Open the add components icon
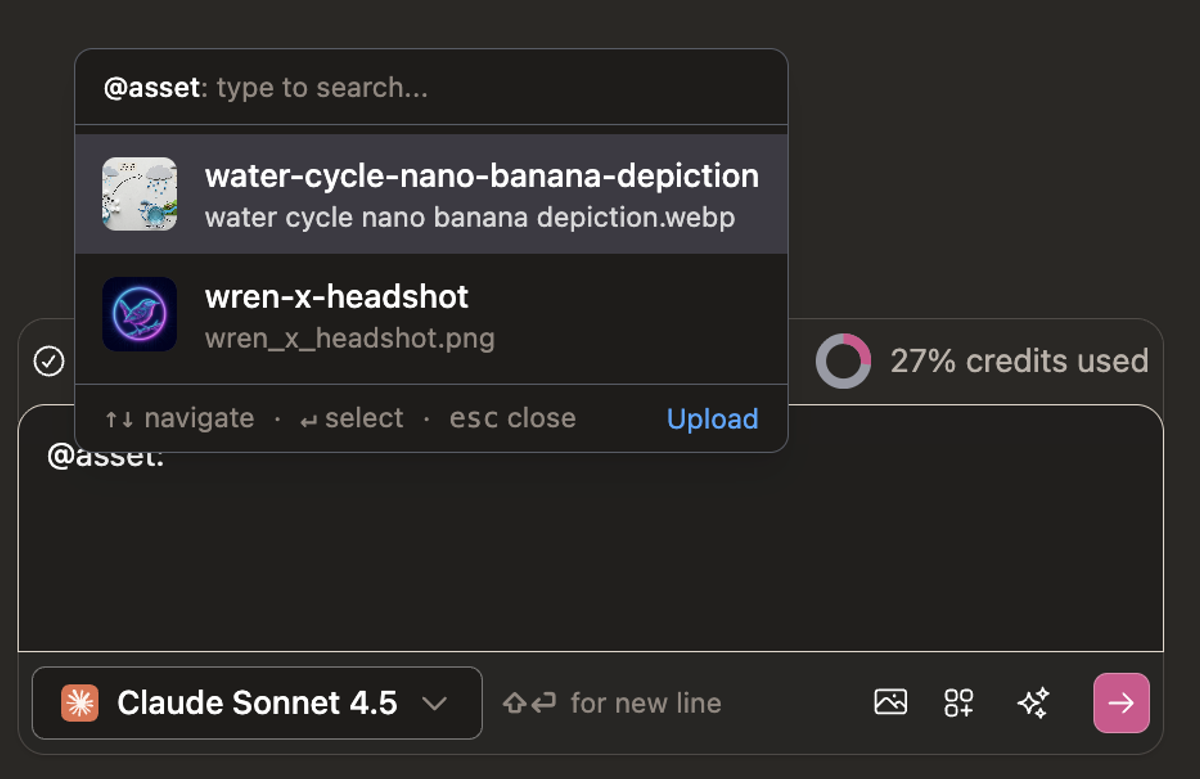Screen dimensions: 1200x779 [958, 702]
